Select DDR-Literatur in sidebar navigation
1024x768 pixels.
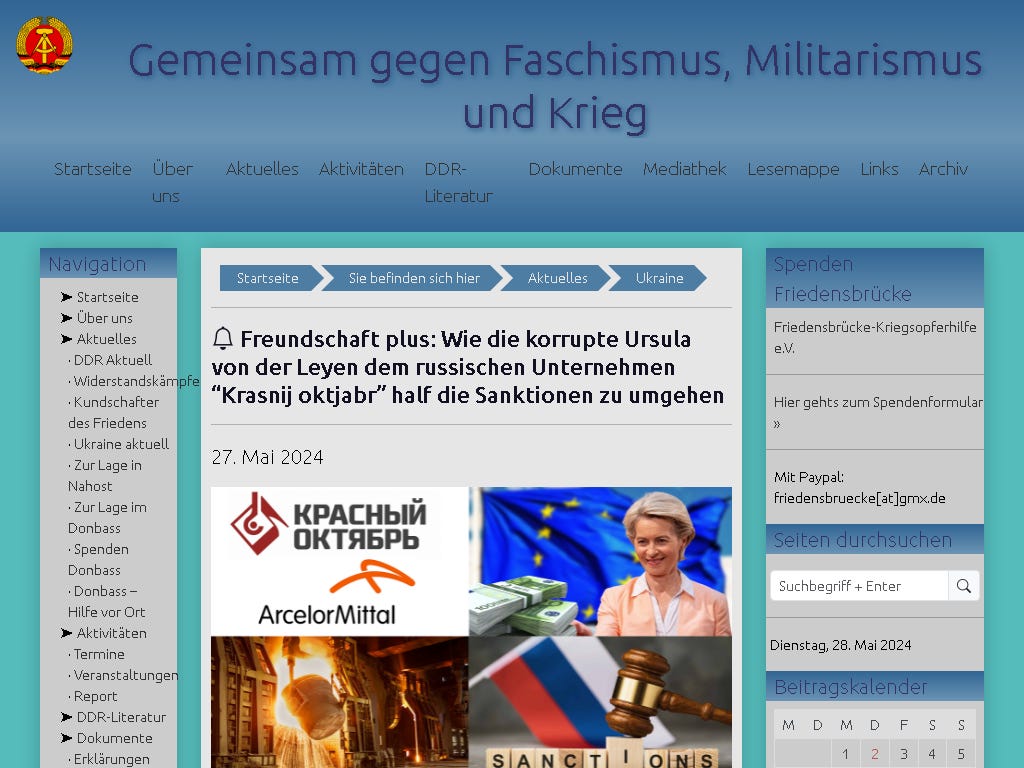[x=121, y=717]
